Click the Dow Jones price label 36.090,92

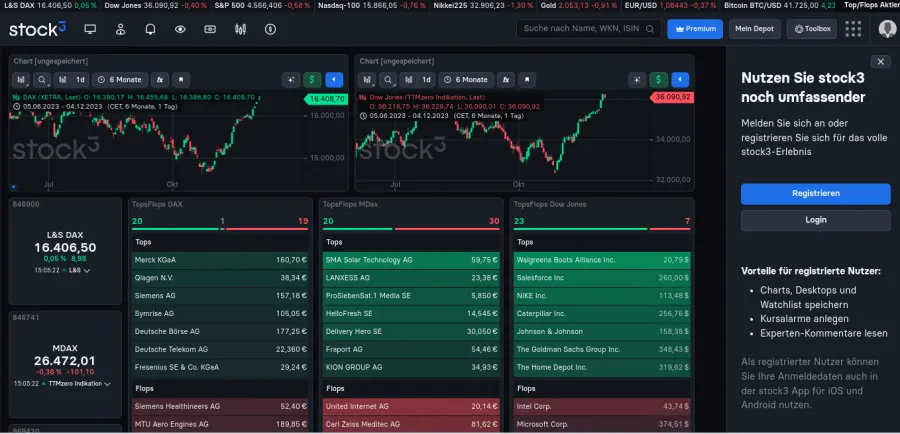click(x=672, y=98)
